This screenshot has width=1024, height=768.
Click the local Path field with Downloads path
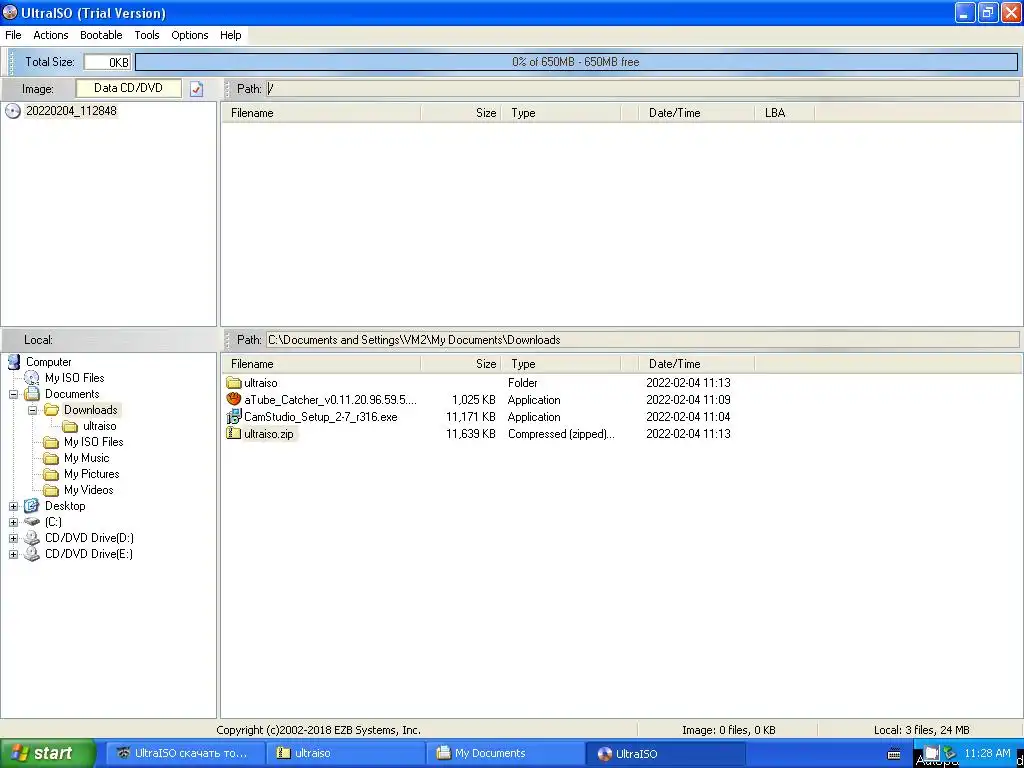pyautogui.click(x=642, y=340)
